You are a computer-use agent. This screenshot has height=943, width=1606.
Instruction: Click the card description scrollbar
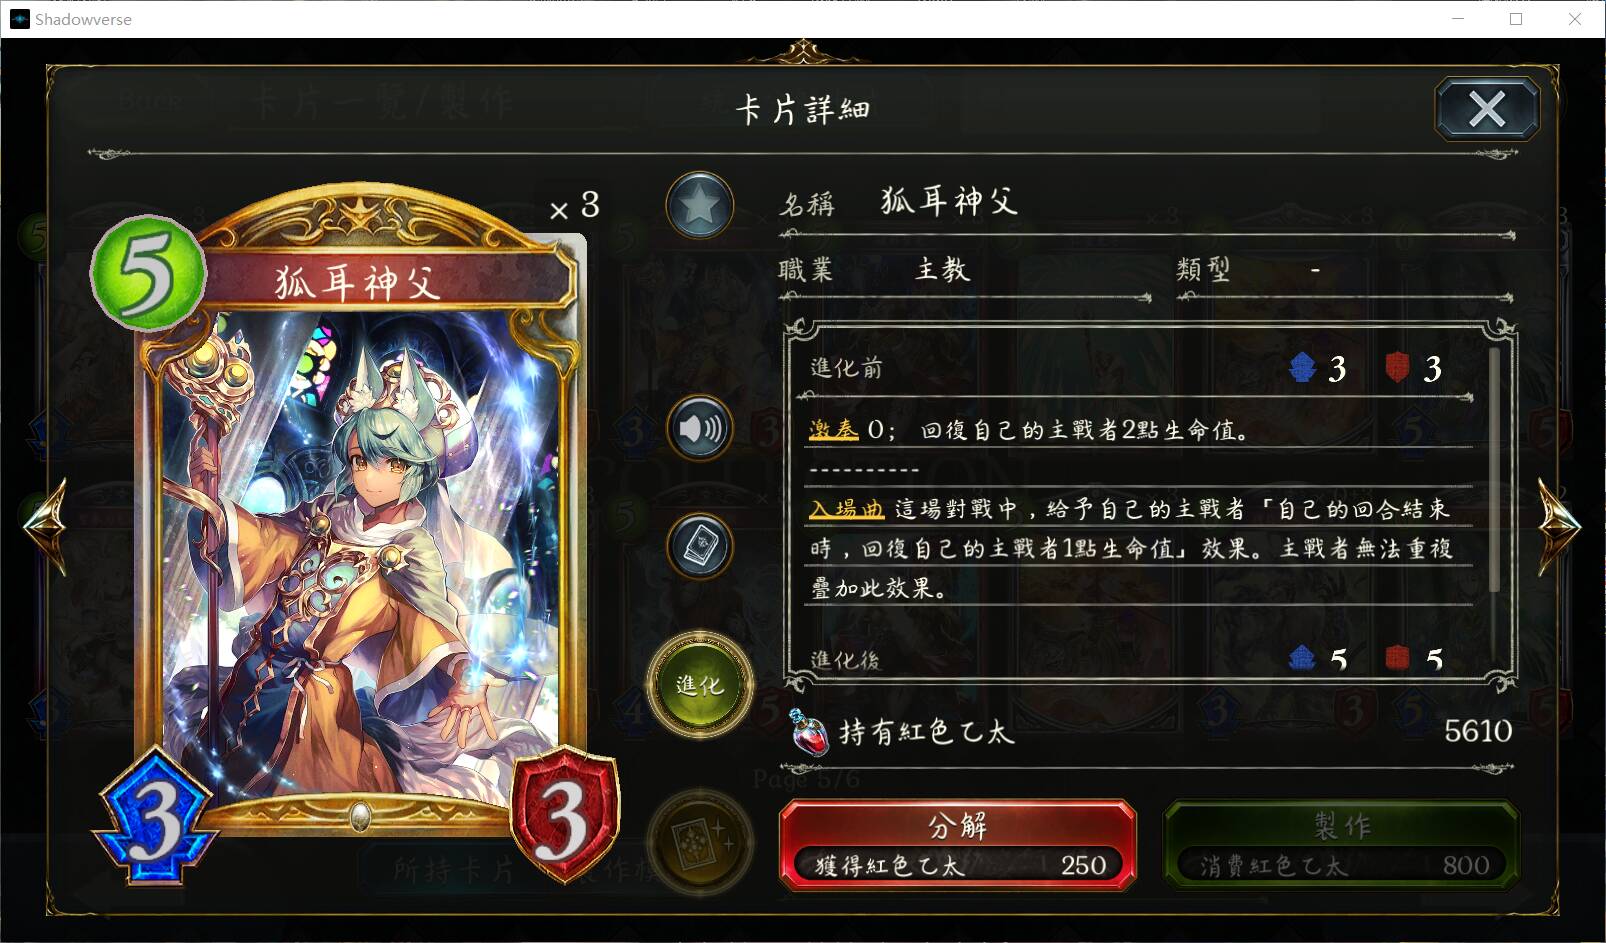[x=1494, y=470]
